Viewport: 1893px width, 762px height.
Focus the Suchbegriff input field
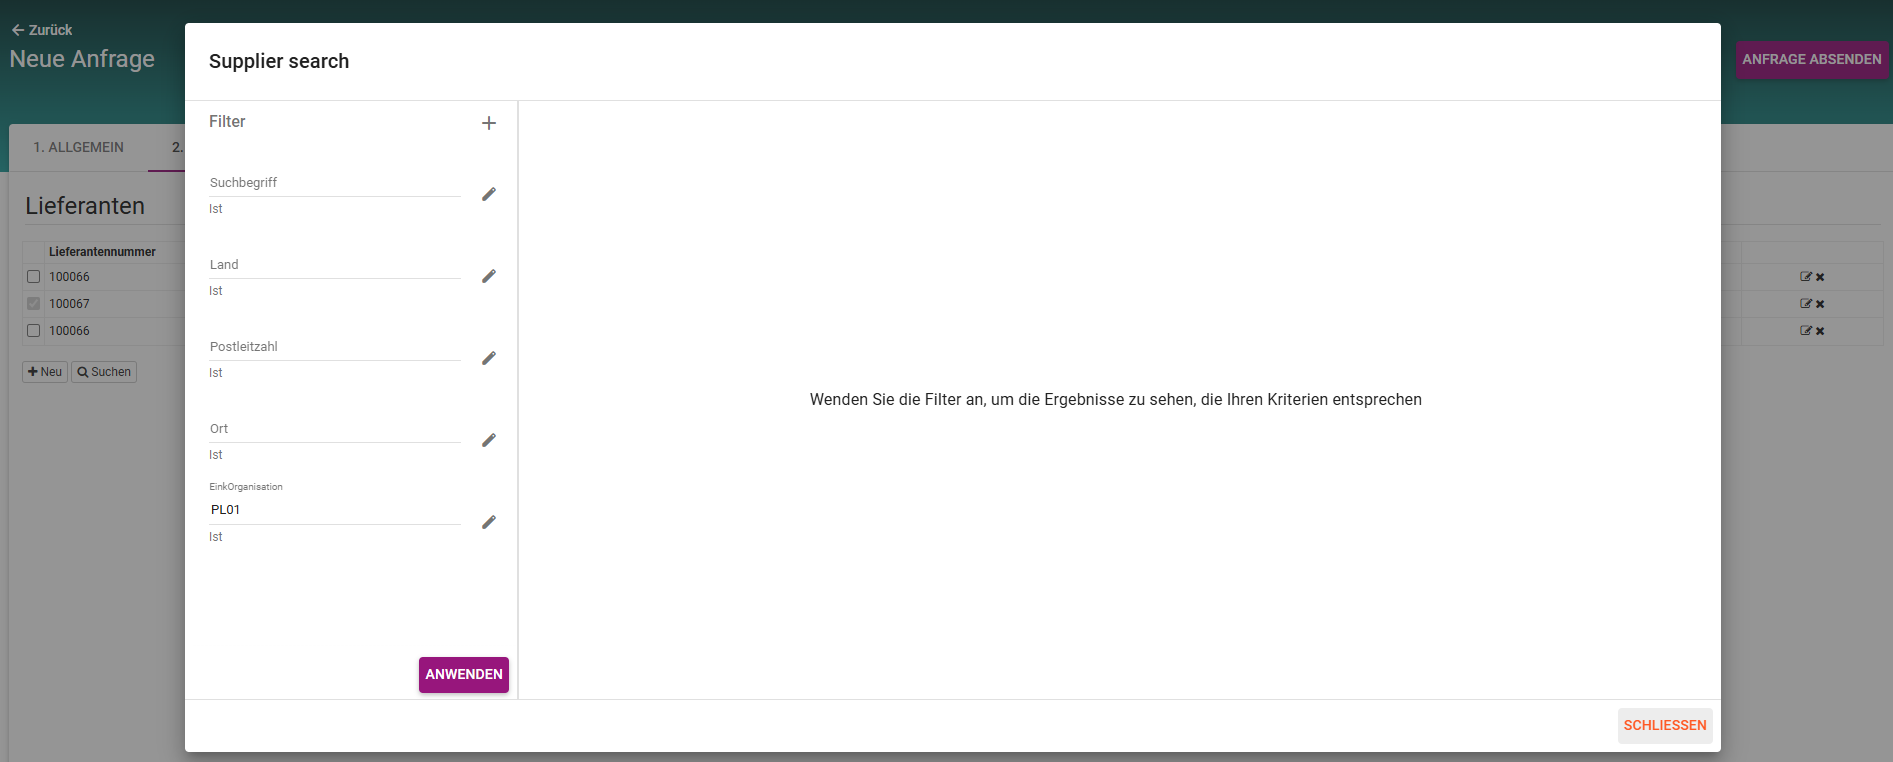(334, 183)
